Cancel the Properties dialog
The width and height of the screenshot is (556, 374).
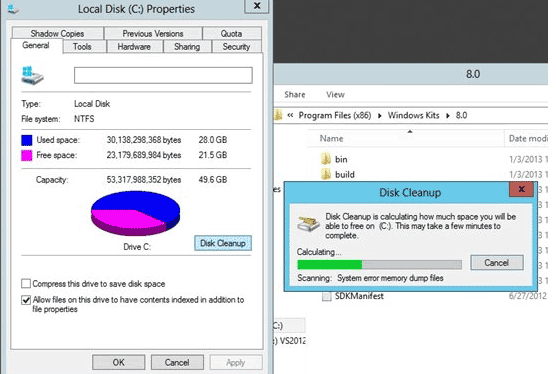tap(177, 362)
